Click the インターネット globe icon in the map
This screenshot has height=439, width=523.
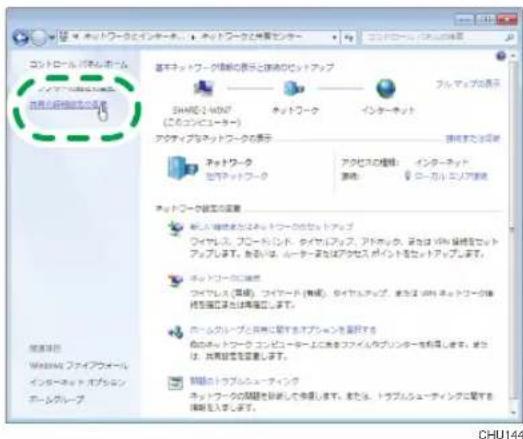[x=386, y=89]
